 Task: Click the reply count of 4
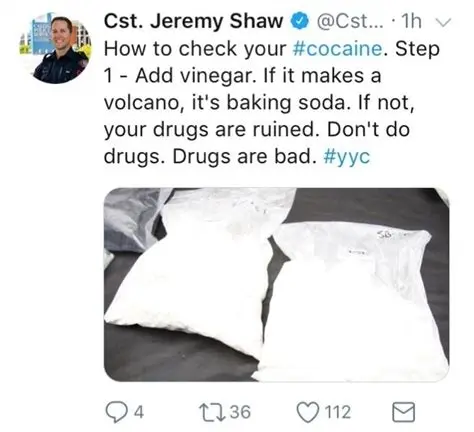[x=139, y=412]
